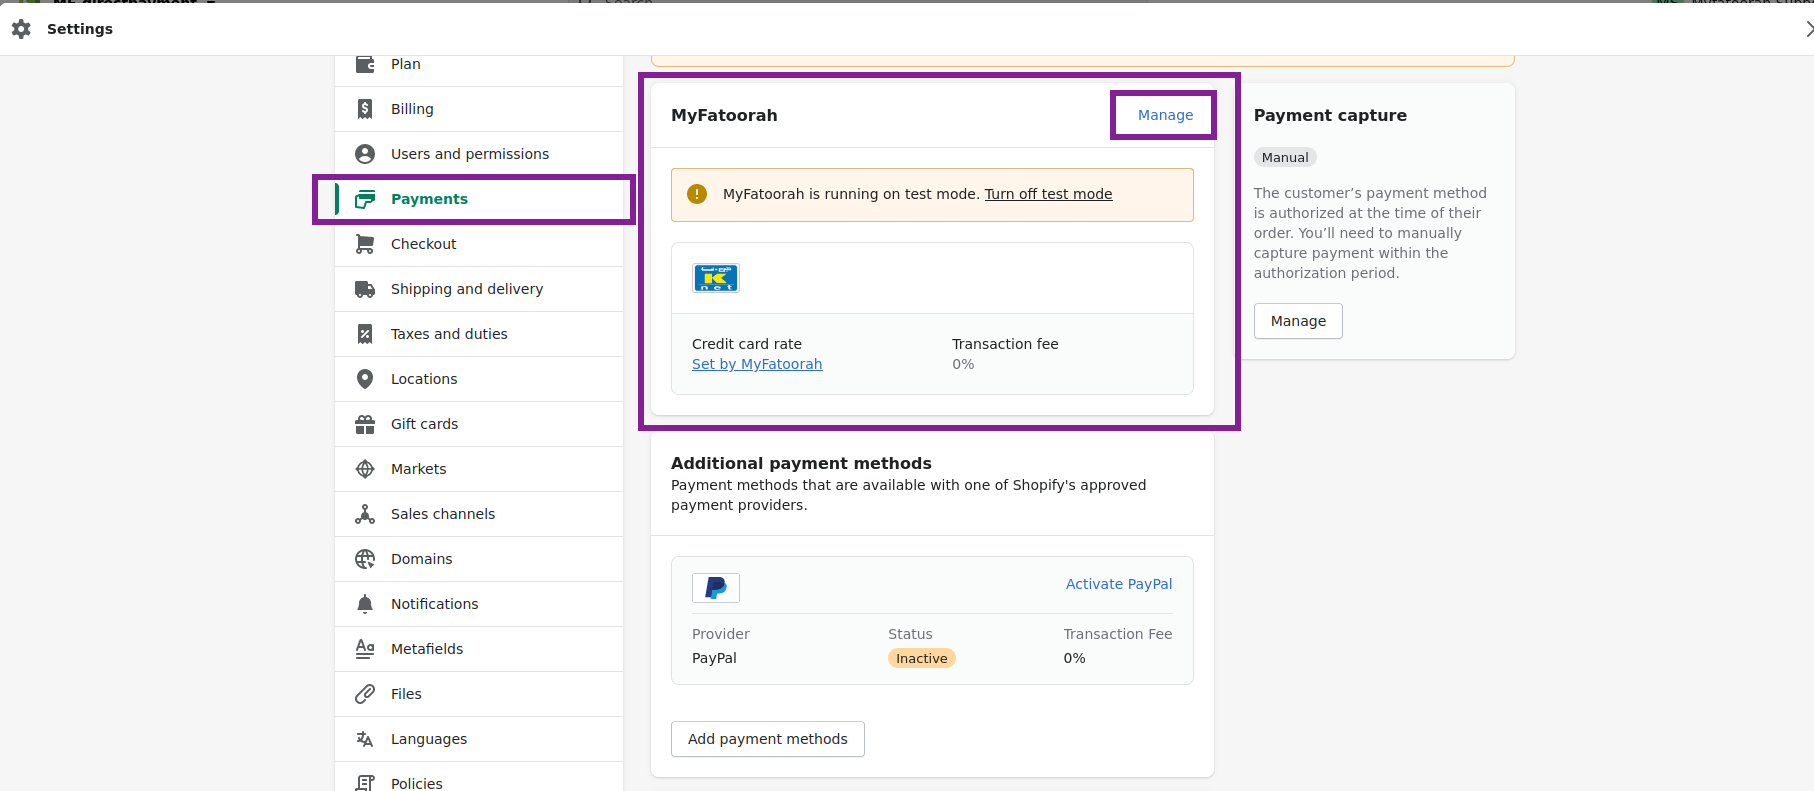Click the Add payment methods button
The height and width of the screenshot is (791, 1814).
[767, 739]
